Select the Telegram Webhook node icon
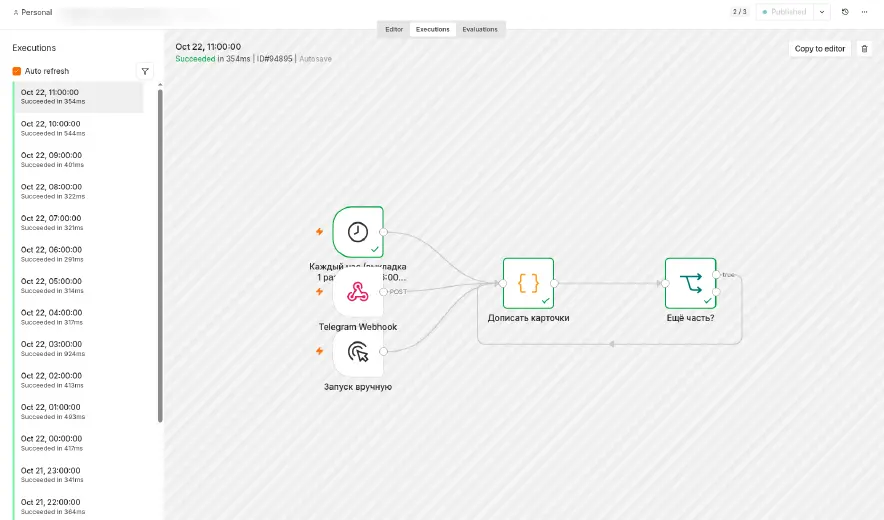Image resolution: width=884 pixels, height=520 pixels. [x=358, y=292]
